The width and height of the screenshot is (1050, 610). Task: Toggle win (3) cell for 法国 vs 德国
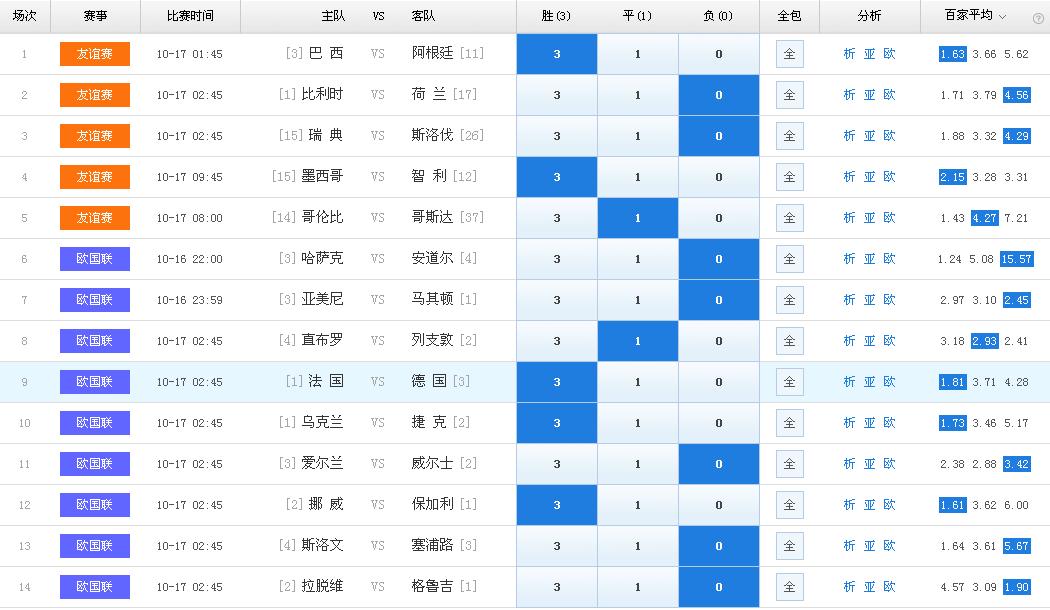(x=557, y=382)
